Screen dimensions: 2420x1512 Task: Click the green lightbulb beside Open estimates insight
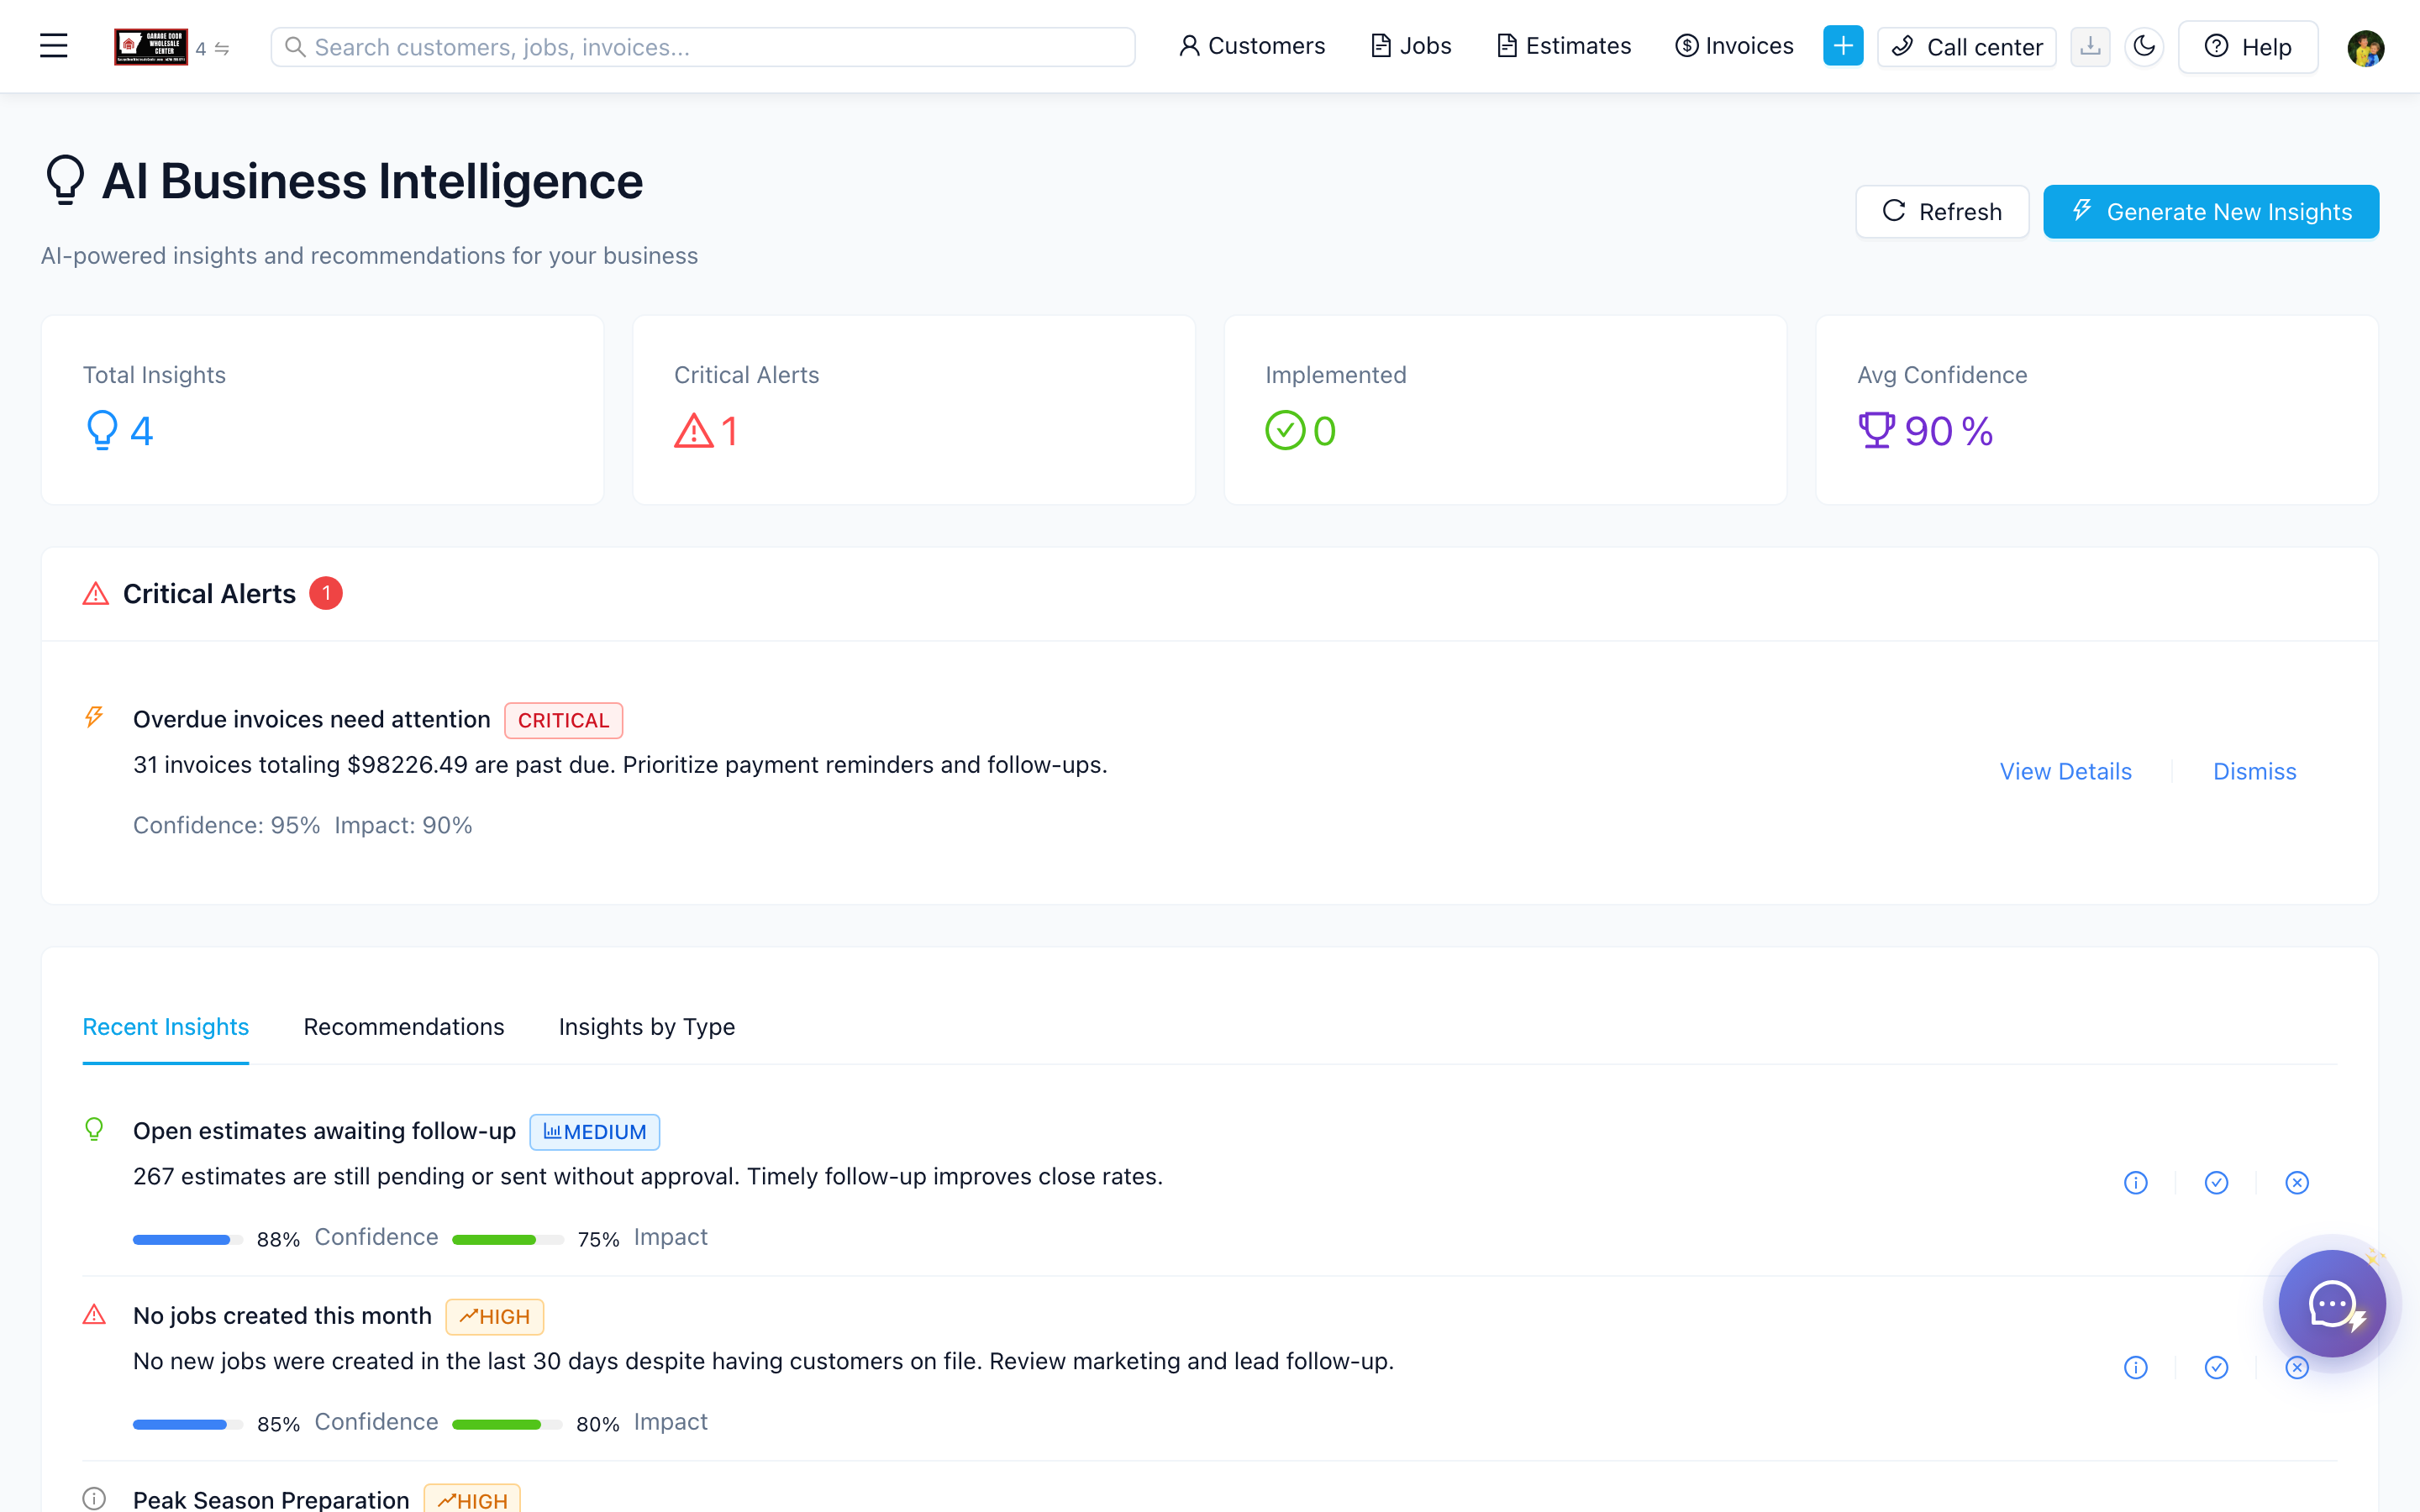[x=94, y=1129]
